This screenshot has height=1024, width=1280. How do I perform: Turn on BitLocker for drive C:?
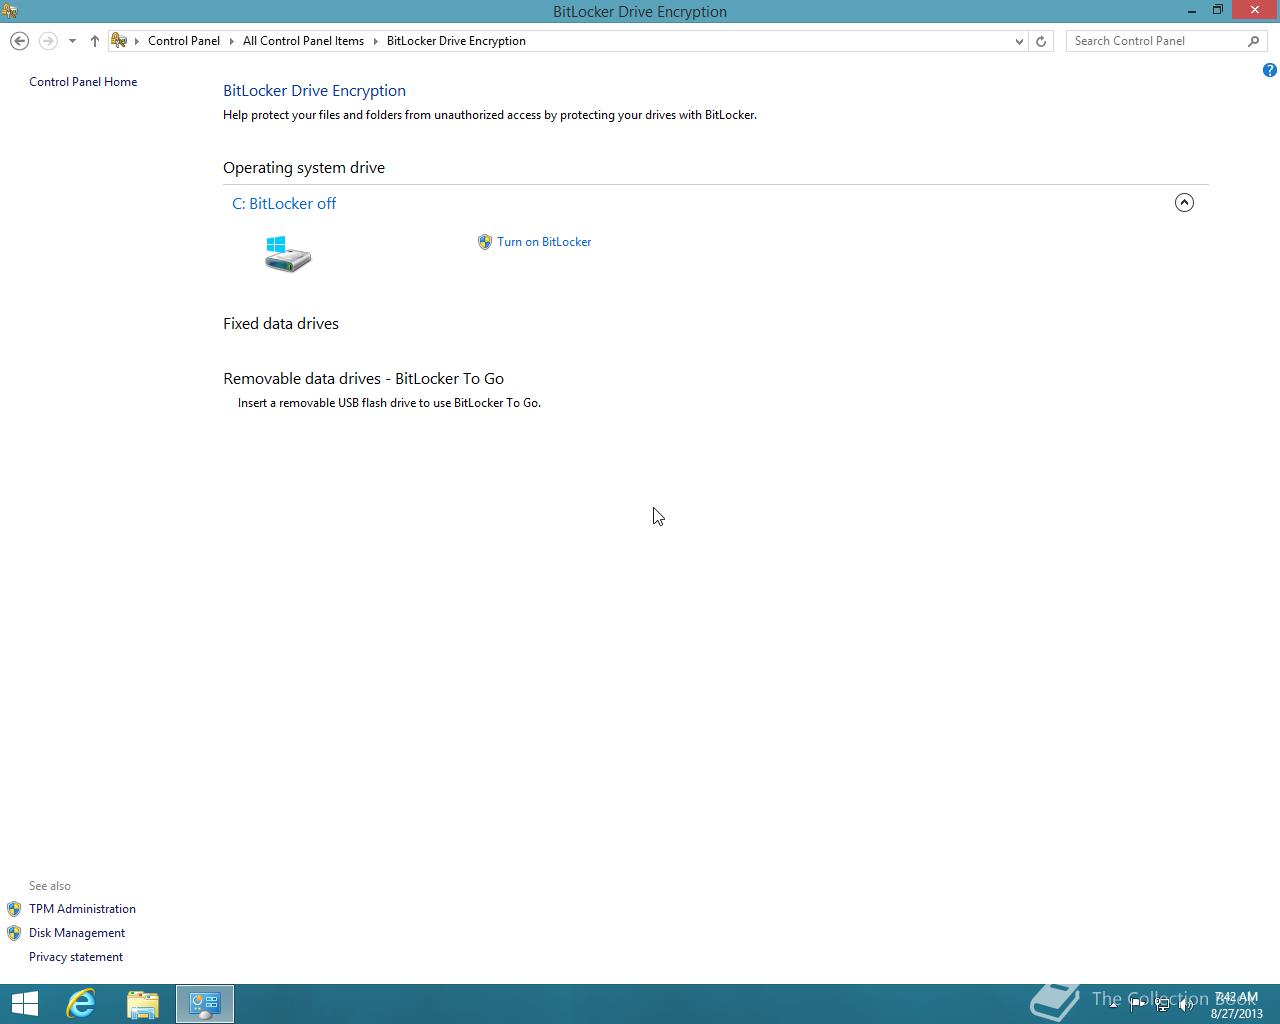pos(544,242)
